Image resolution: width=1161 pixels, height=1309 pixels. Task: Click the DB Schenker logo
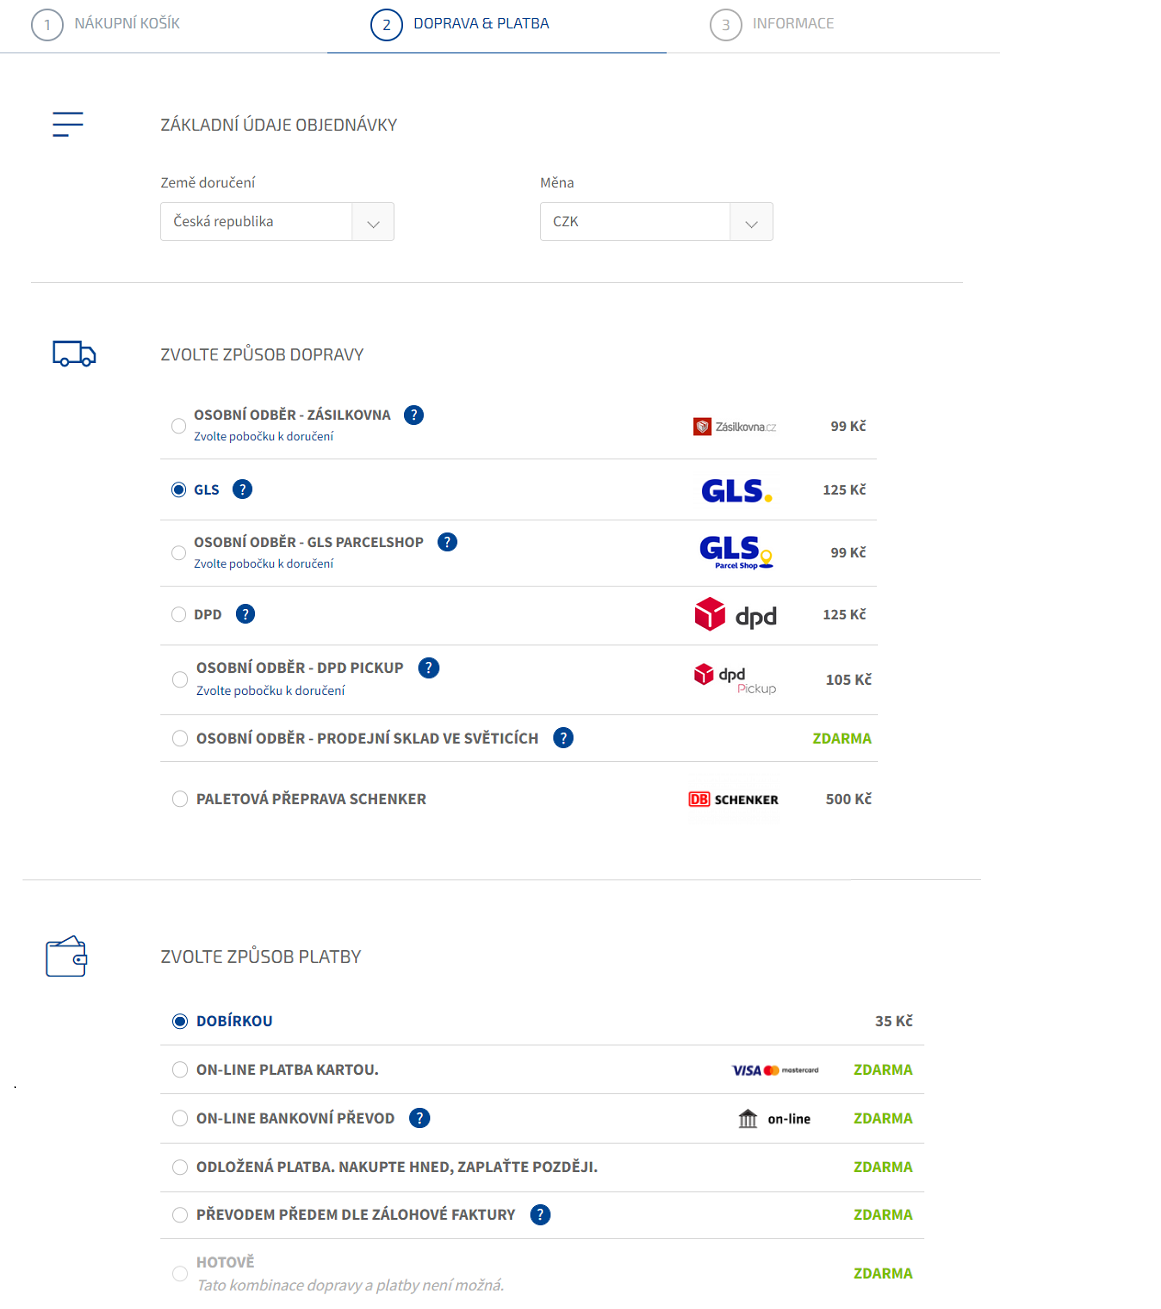[x=733, y=800]
